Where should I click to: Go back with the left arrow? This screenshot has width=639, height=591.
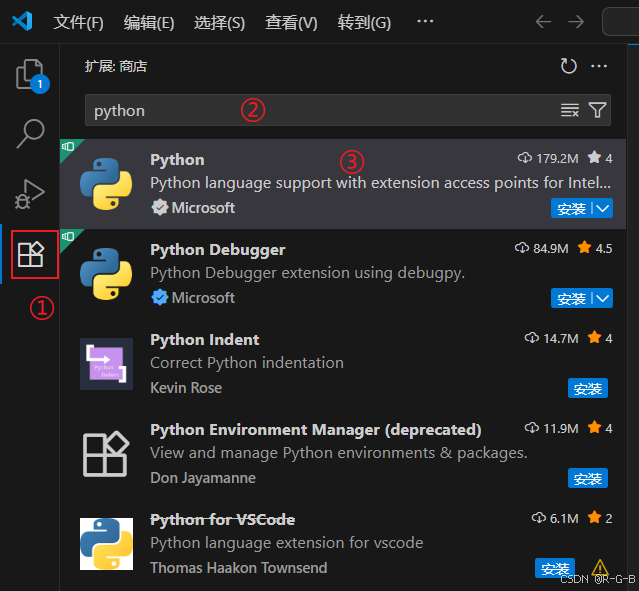point(543,22)
